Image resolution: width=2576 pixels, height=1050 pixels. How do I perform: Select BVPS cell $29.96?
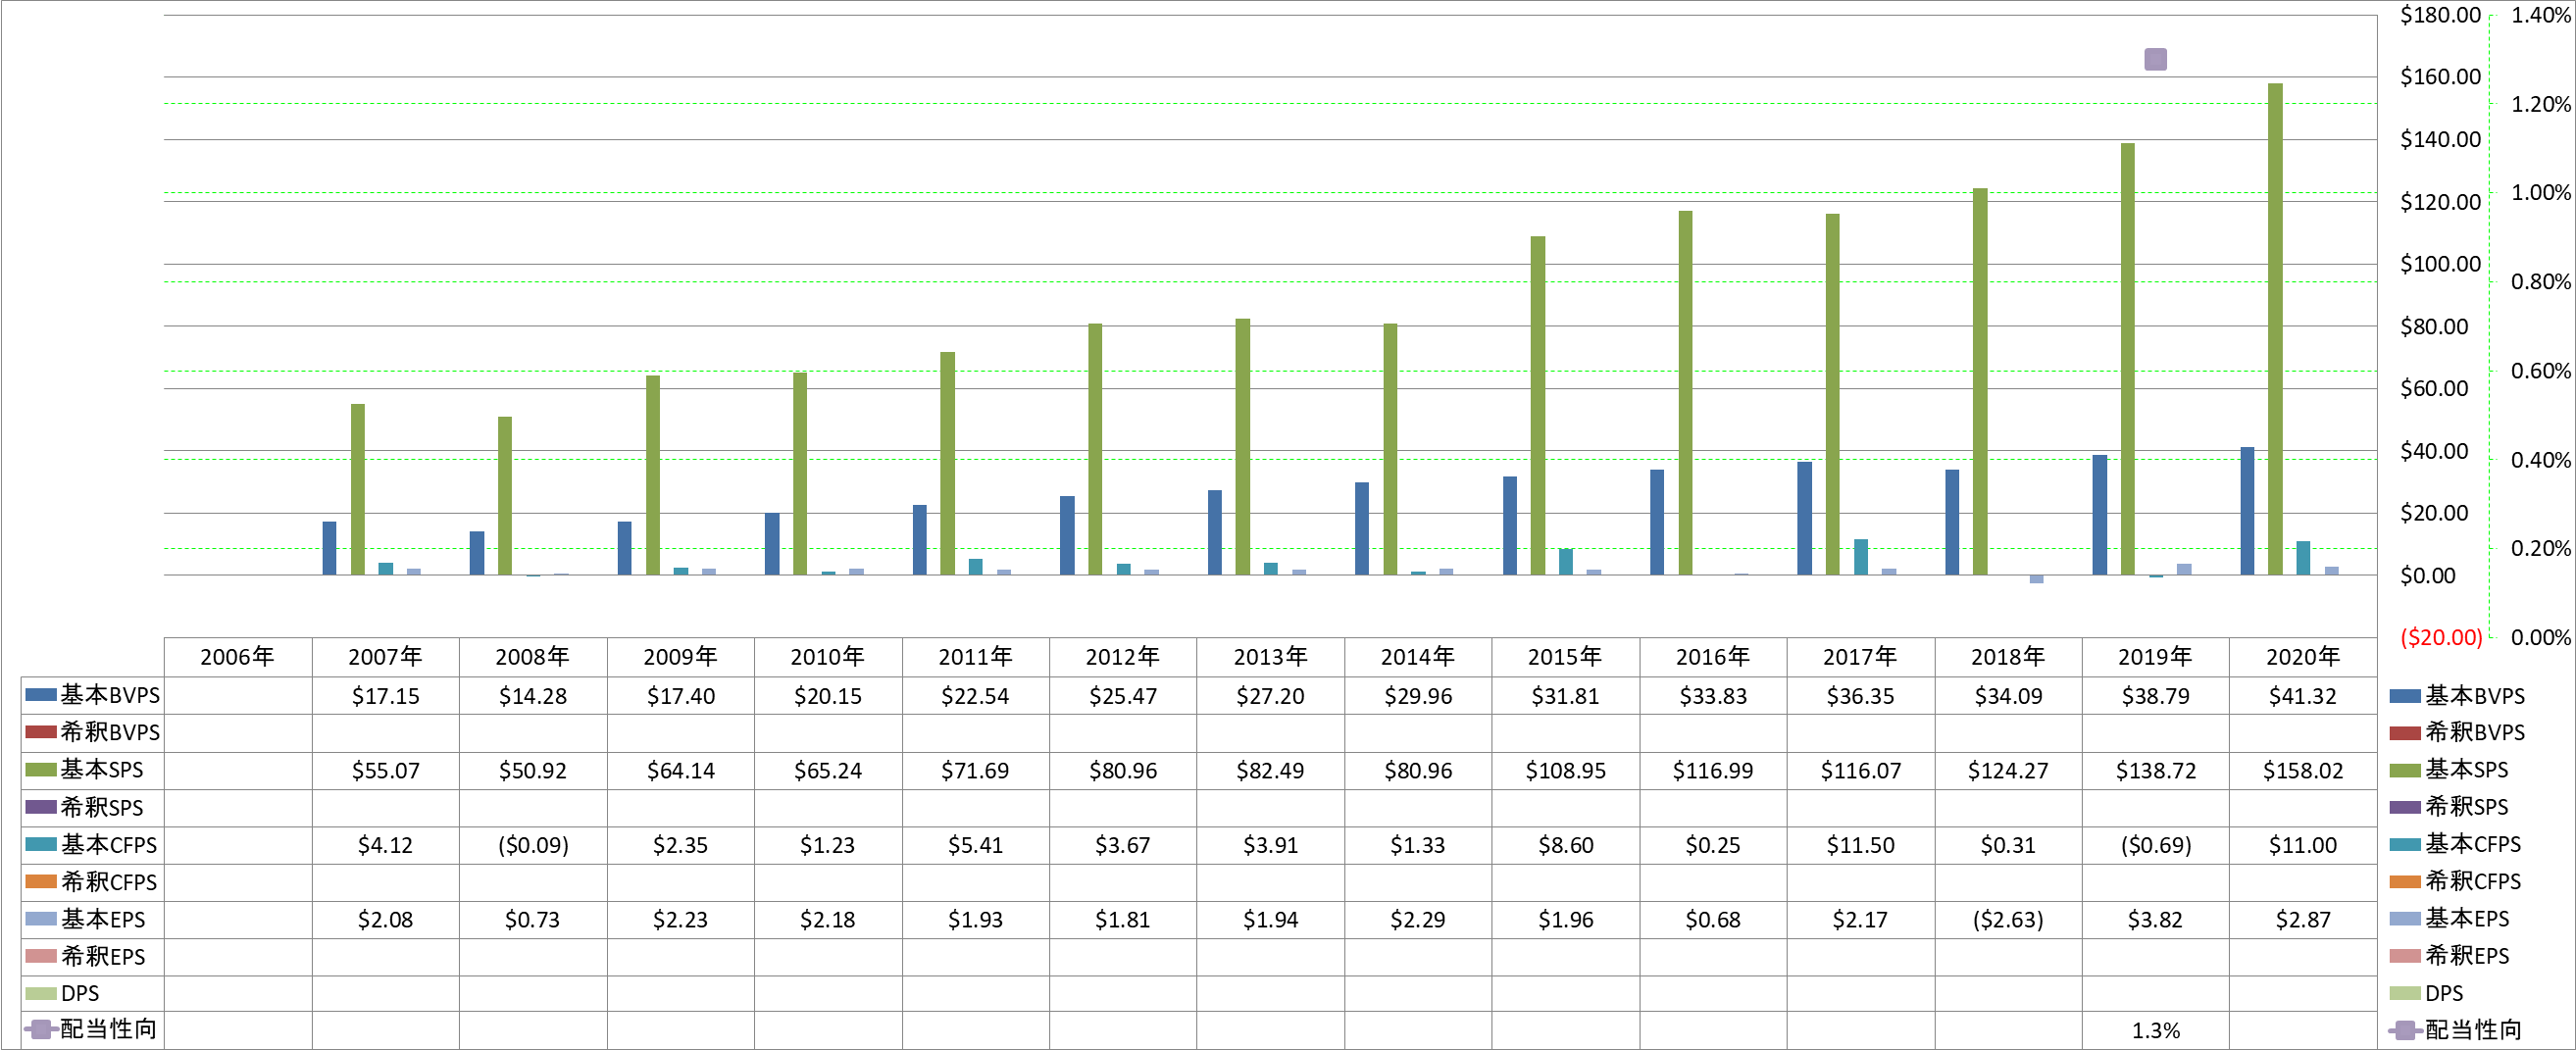pyautogui.click(x=1418, y=696)
